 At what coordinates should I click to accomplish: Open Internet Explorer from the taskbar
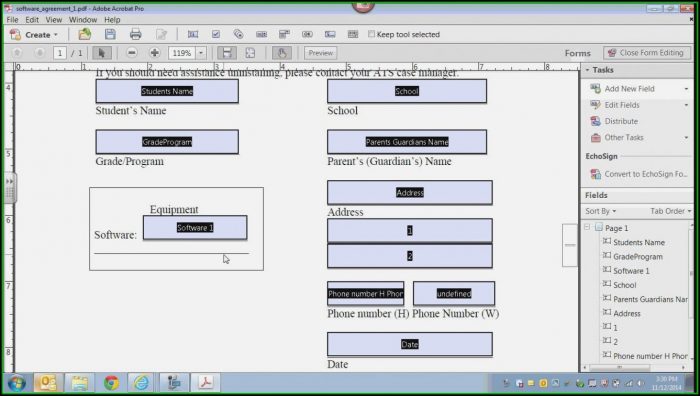point(142,383)
